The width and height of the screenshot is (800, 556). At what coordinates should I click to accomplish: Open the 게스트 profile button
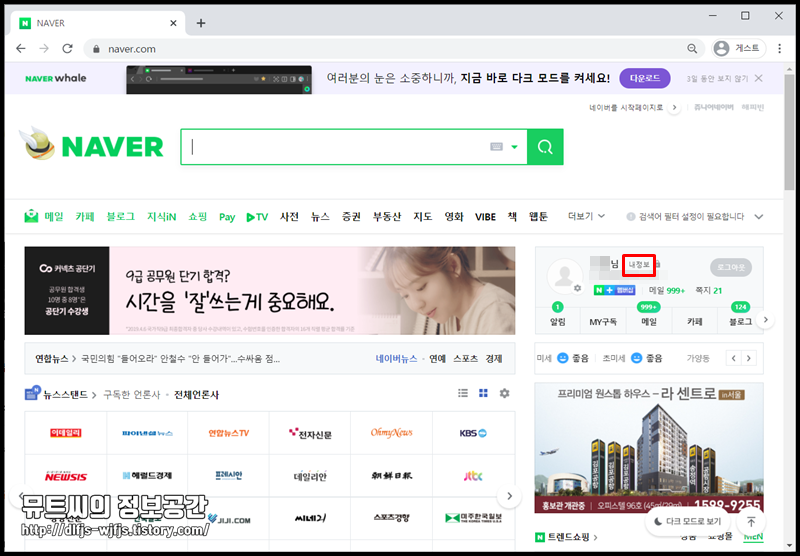point(738,48)
